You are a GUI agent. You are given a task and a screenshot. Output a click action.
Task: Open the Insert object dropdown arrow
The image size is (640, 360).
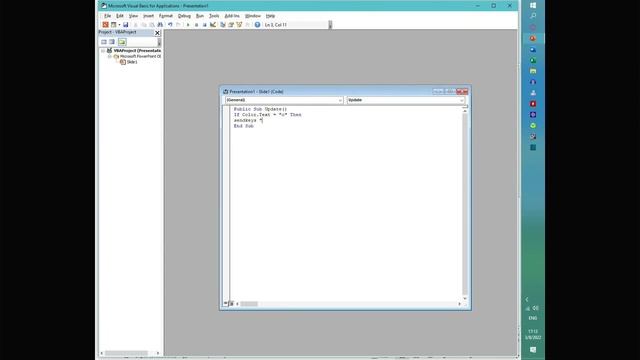119,25
